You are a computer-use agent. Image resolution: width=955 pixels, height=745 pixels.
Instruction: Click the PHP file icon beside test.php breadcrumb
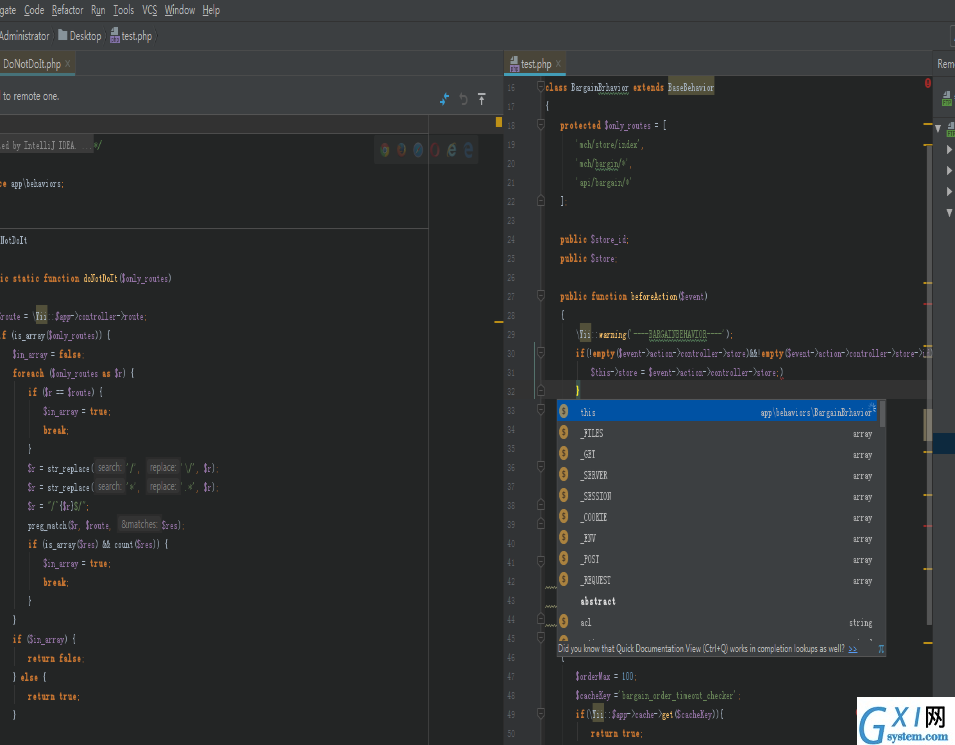point(115,35)
